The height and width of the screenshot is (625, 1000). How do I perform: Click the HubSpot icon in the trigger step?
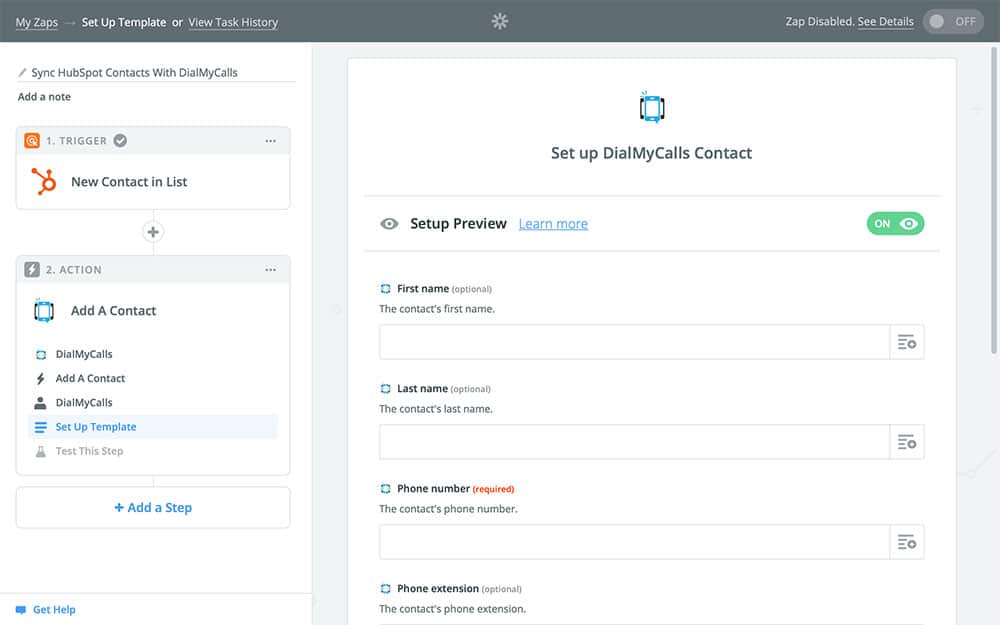(x=43, y=181)
